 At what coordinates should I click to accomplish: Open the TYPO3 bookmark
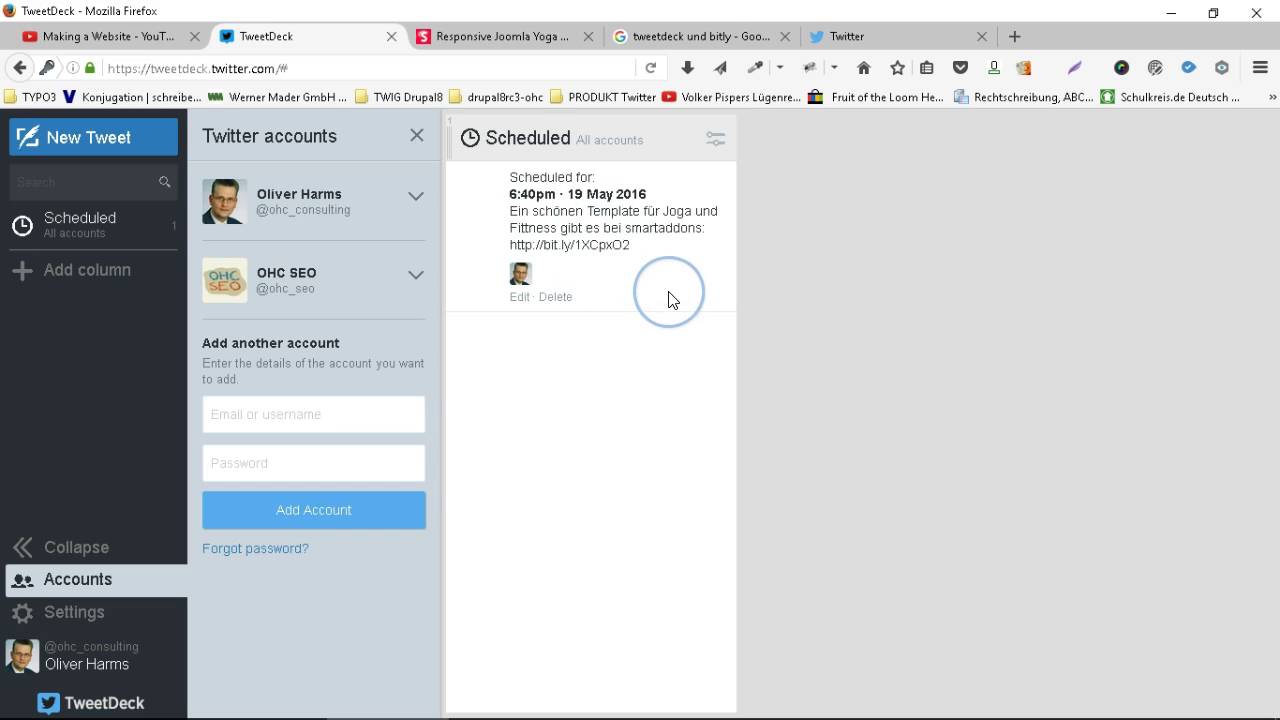point(30,97)
